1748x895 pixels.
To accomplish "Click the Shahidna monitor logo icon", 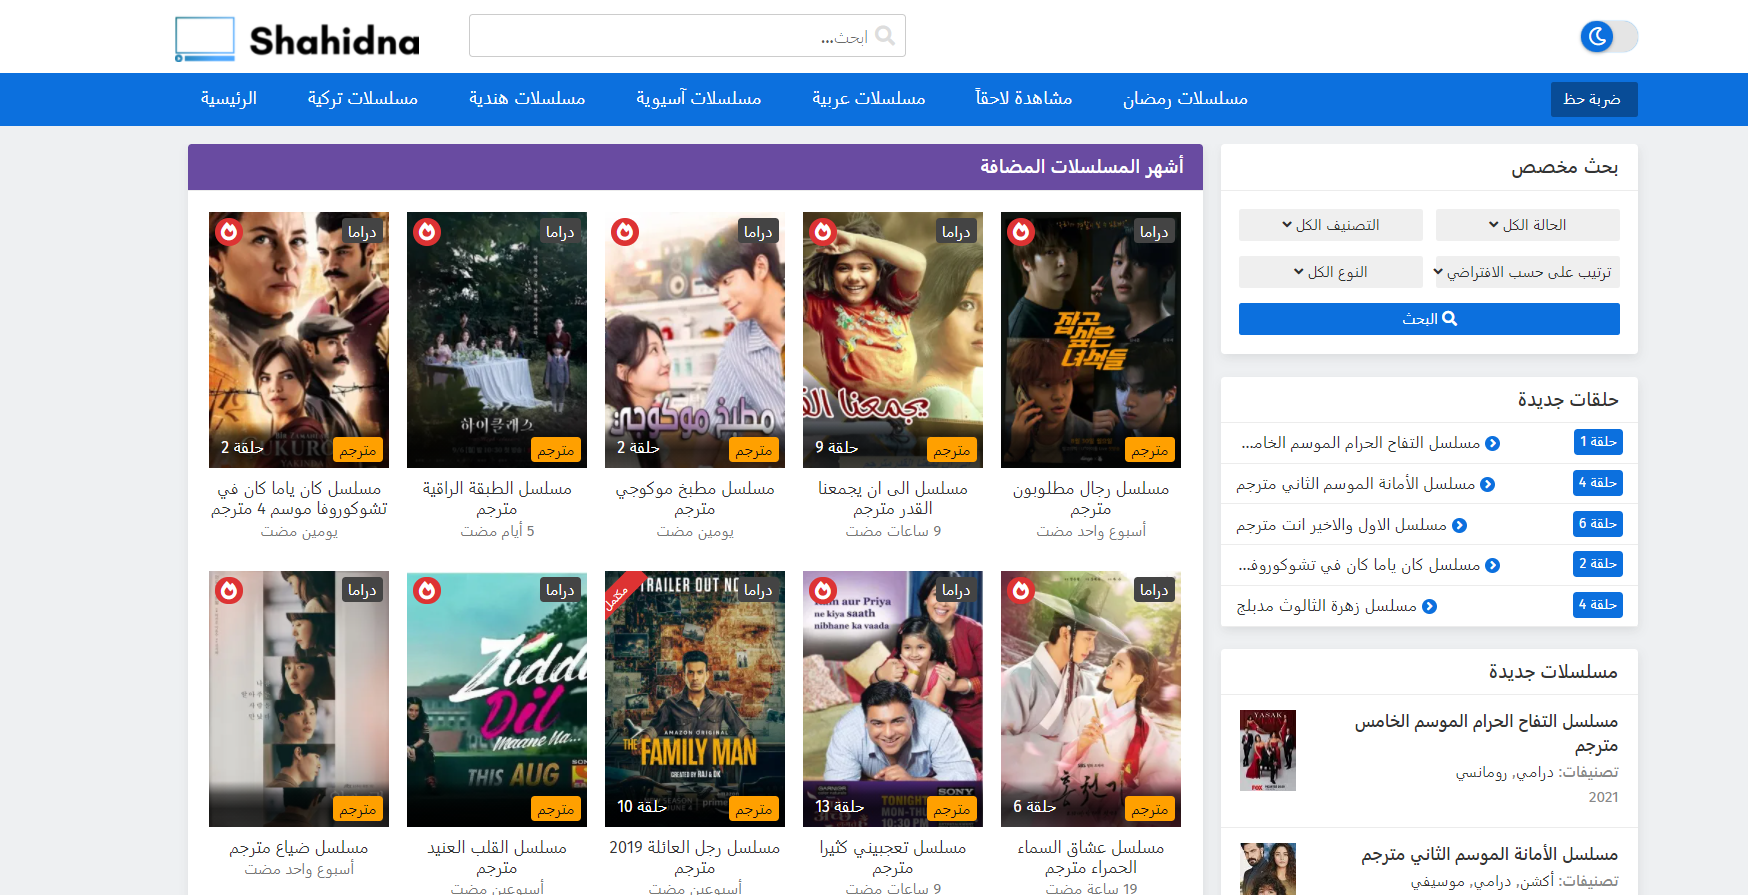I will 205,39.
